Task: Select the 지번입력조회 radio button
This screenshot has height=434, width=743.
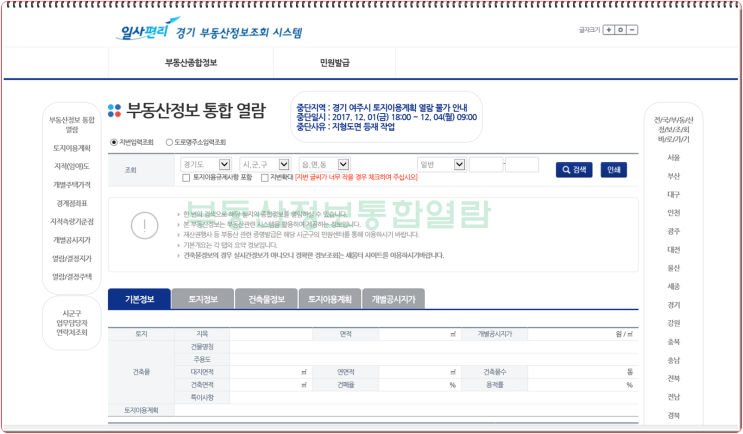Action: pos(114,142)
